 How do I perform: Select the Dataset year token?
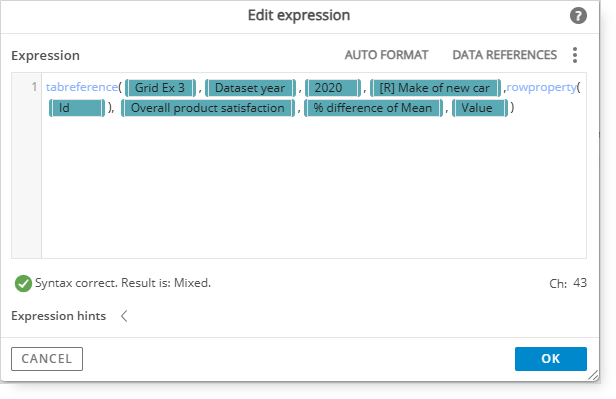point(250,88)
